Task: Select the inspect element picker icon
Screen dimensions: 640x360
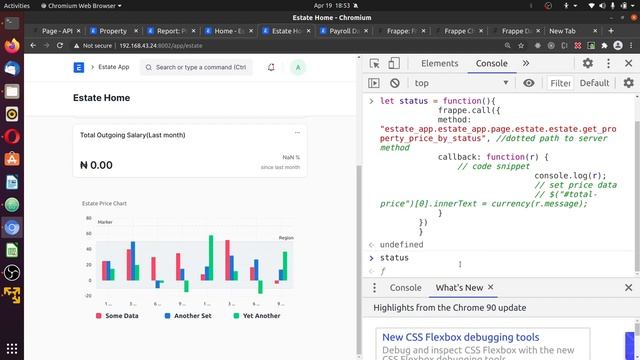Action: (x=374, y=63)
